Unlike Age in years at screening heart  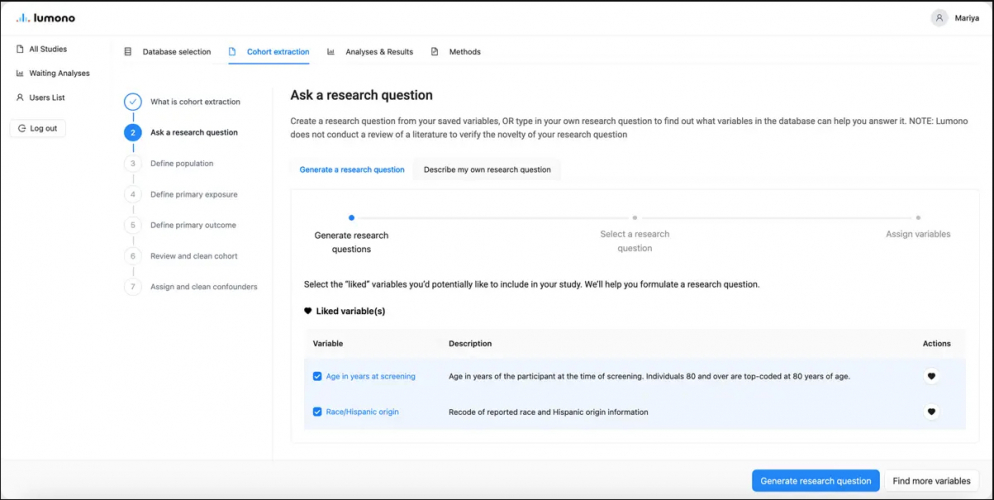point(931,376)
